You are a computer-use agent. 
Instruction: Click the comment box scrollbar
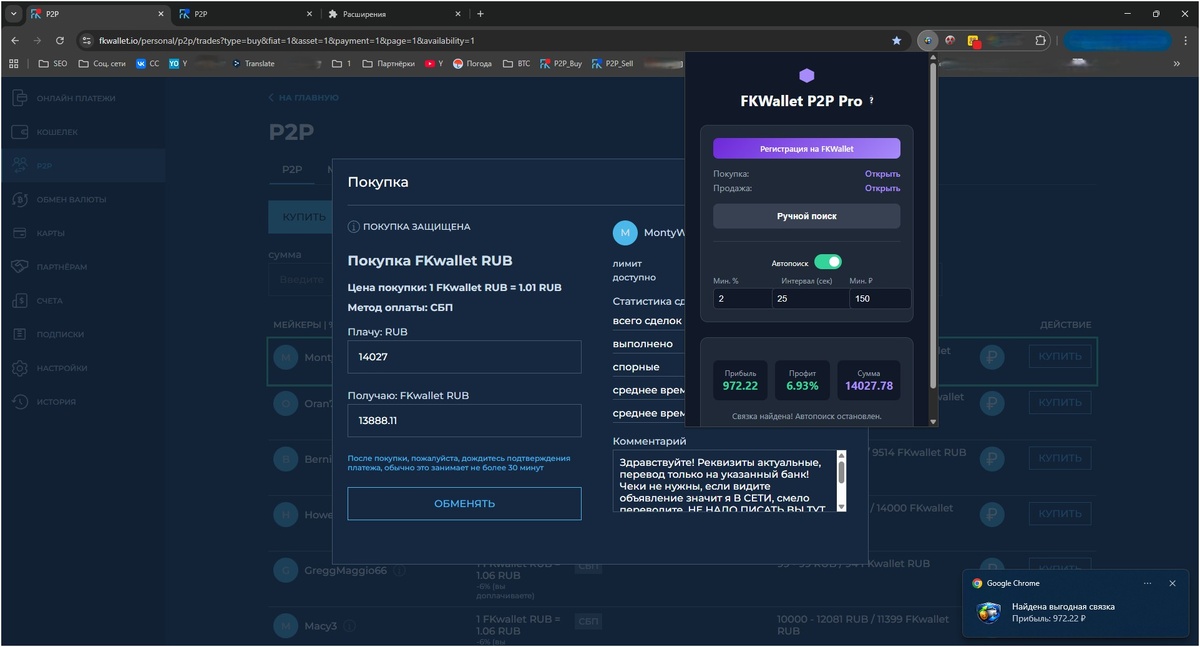pos(841,480)
